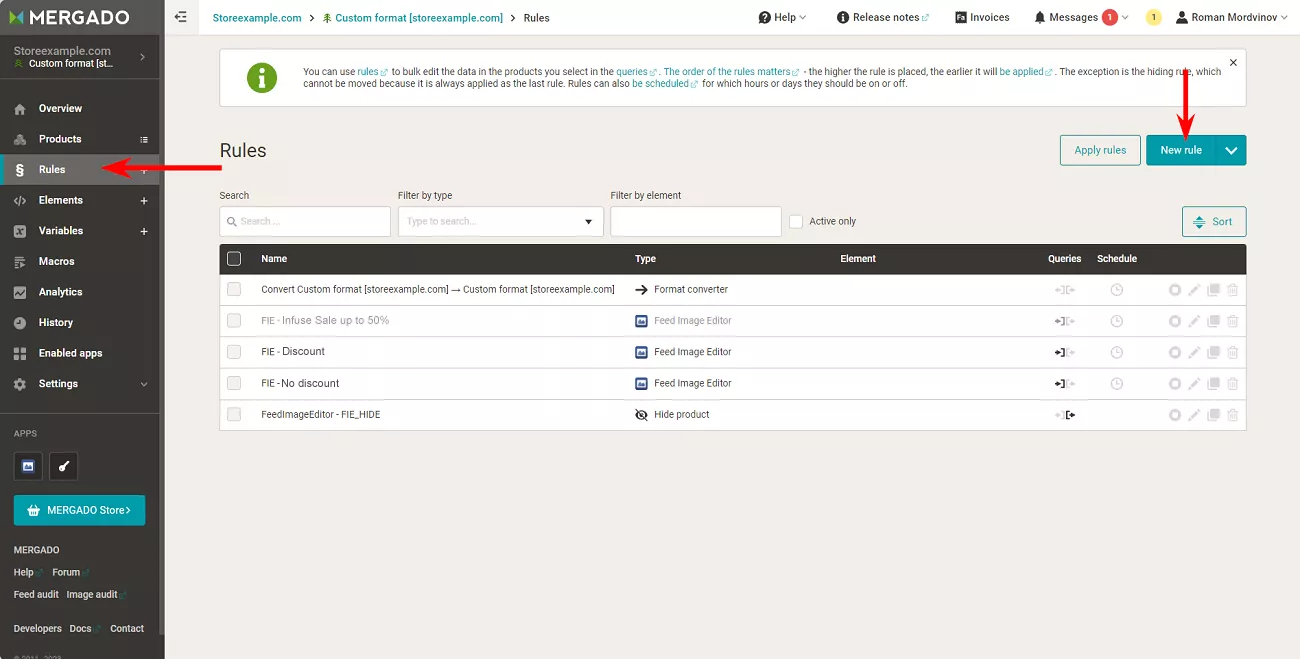Click the Storeexample.com breadcrumb link
The width and height of the screenshot is (1300, 659).
point(257,18)
